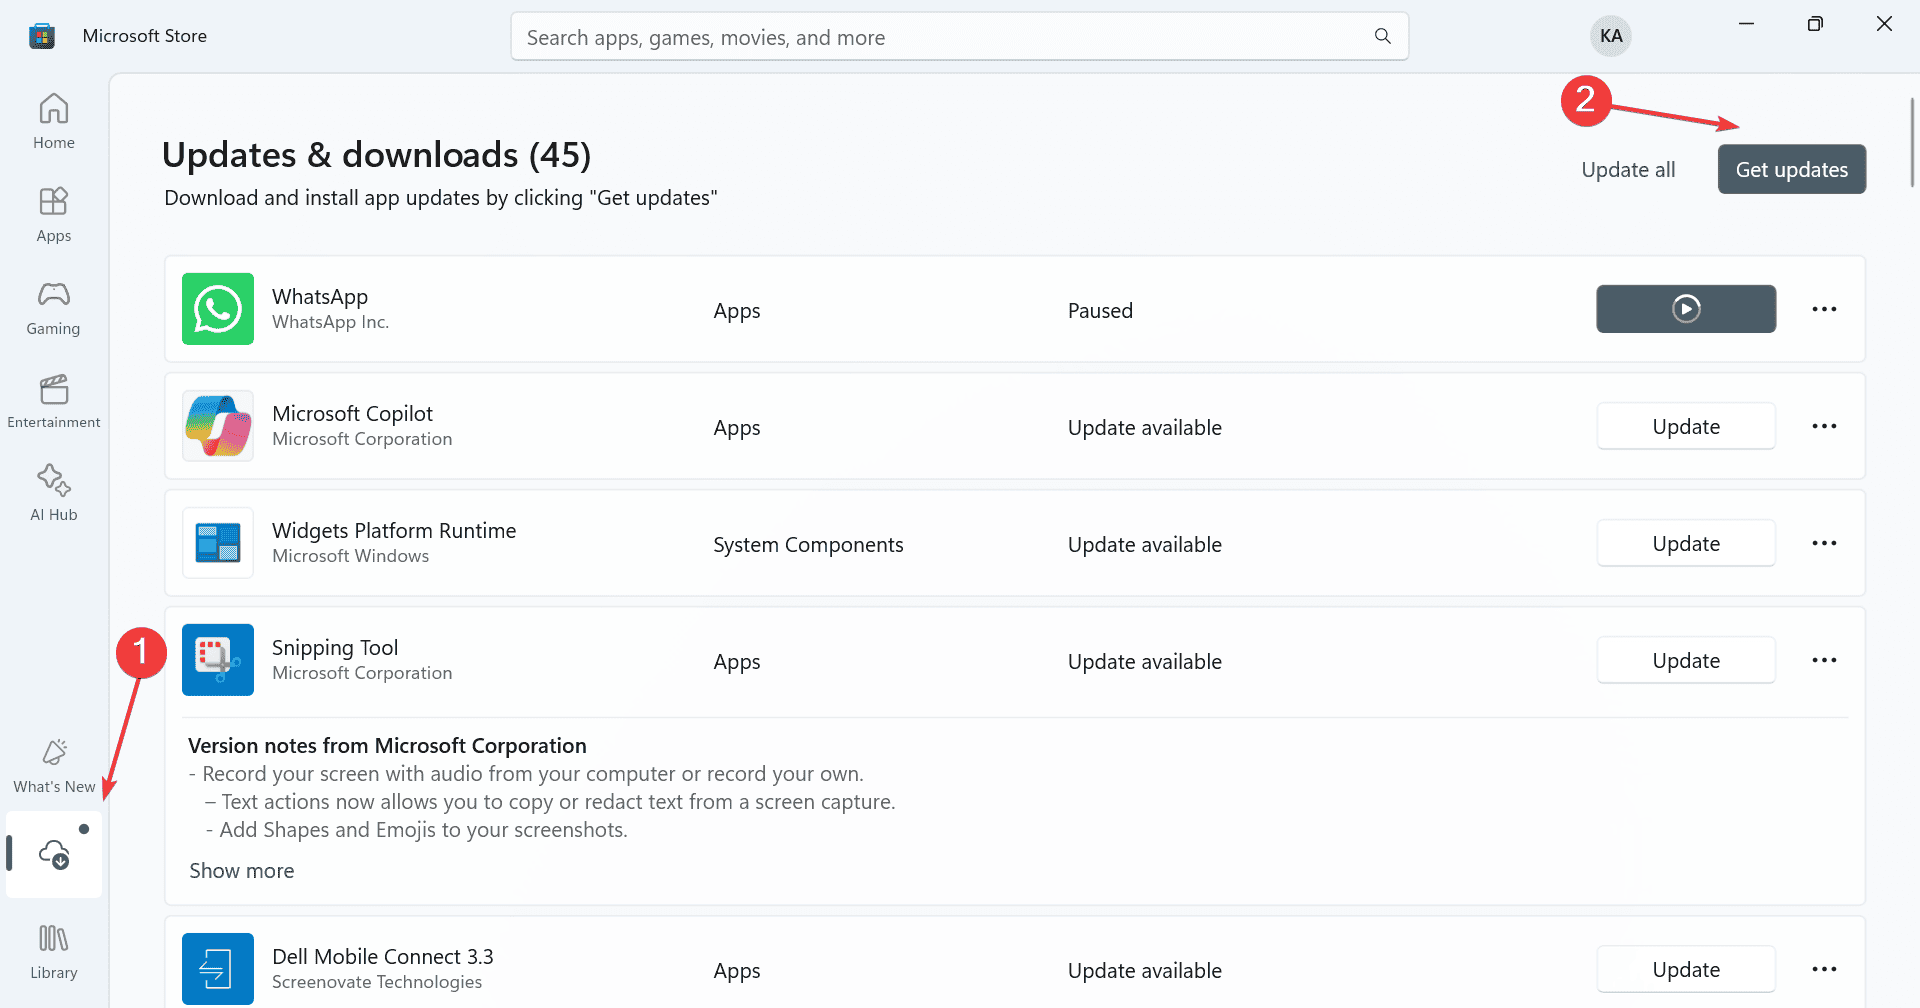
Task: Click the Dell Mobile Connect icon
Action: [x=218, y=969]
